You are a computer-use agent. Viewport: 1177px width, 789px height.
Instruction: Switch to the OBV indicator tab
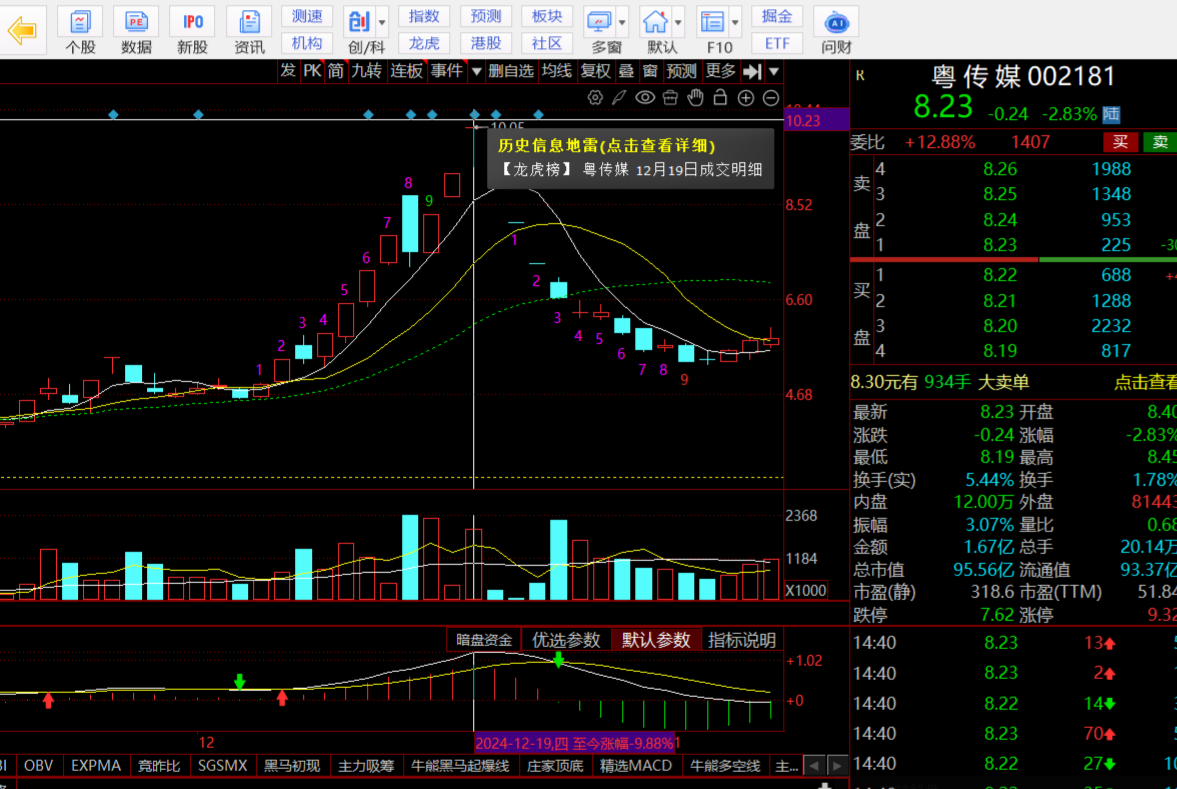38,766
